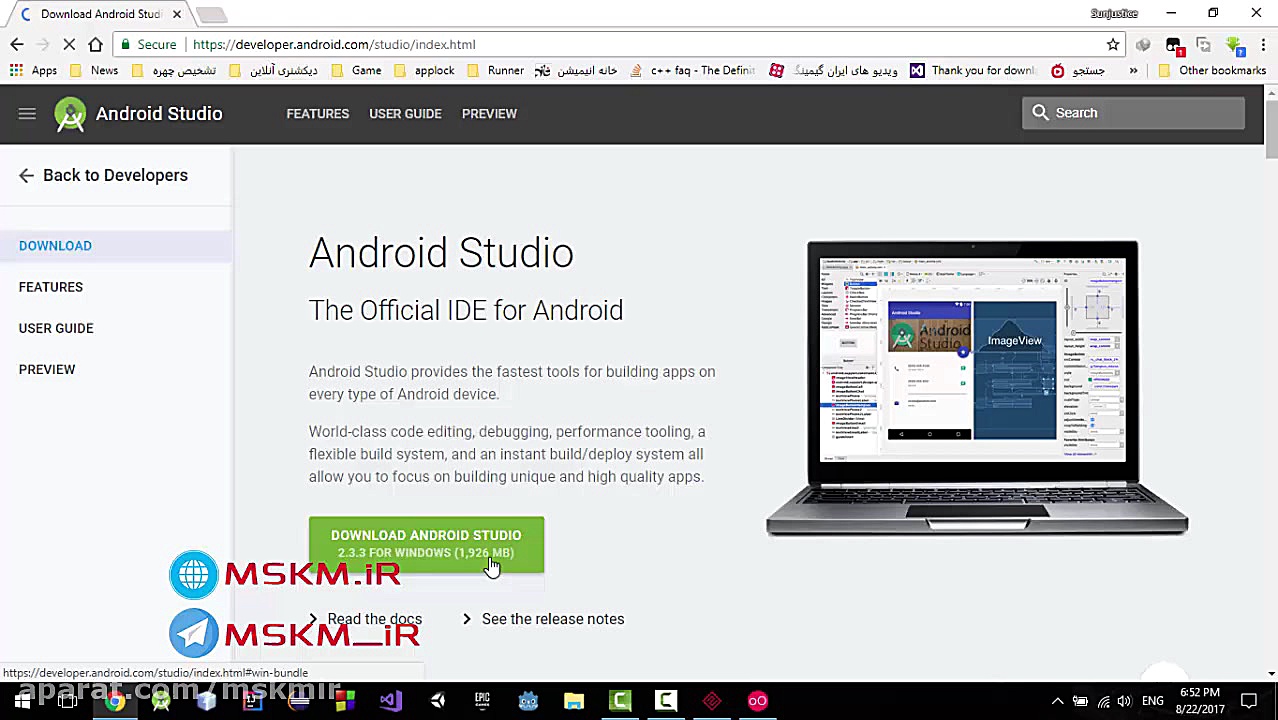1278x720 pixels.
Task: Open Visual Studio from the taskbar
Action: tap(390, 701)
